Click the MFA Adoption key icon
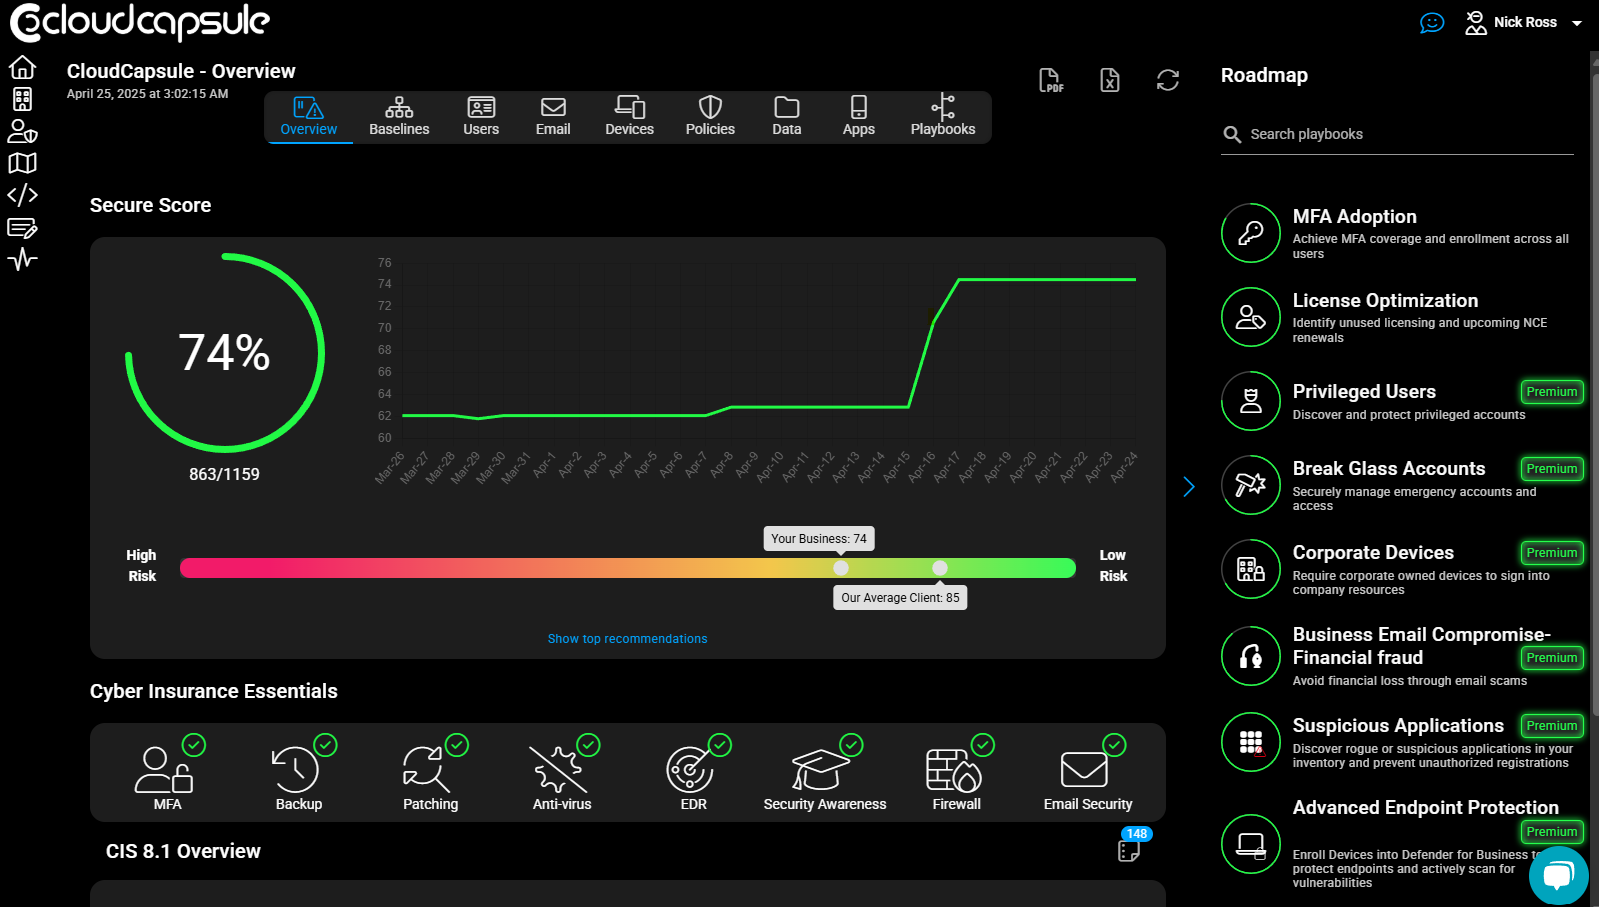Screen dimensions: 1599x907 [1251, 233]
